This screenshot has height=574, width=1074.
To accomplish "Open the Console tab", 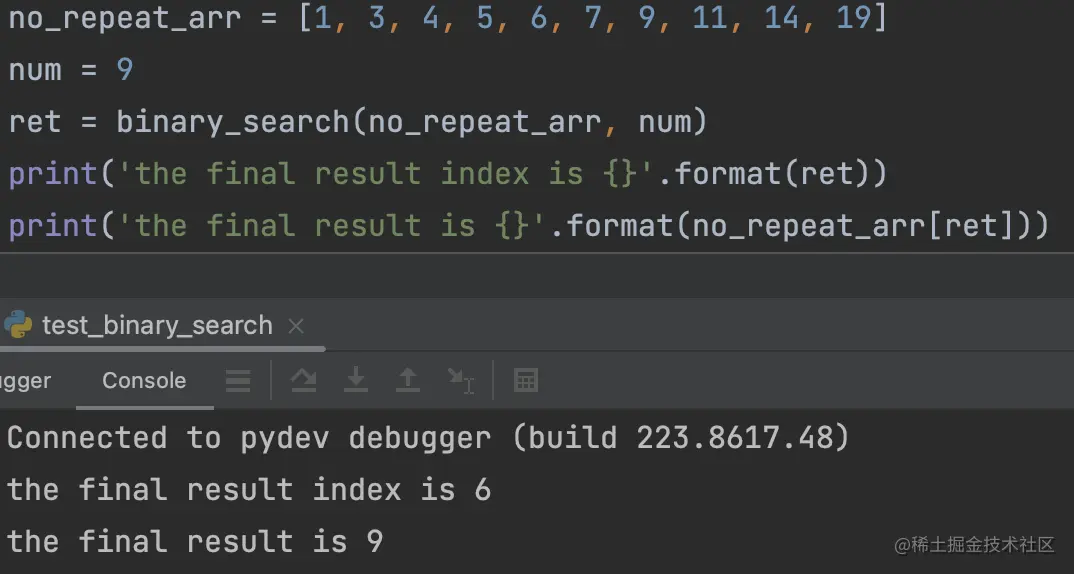I will point(144,380).
